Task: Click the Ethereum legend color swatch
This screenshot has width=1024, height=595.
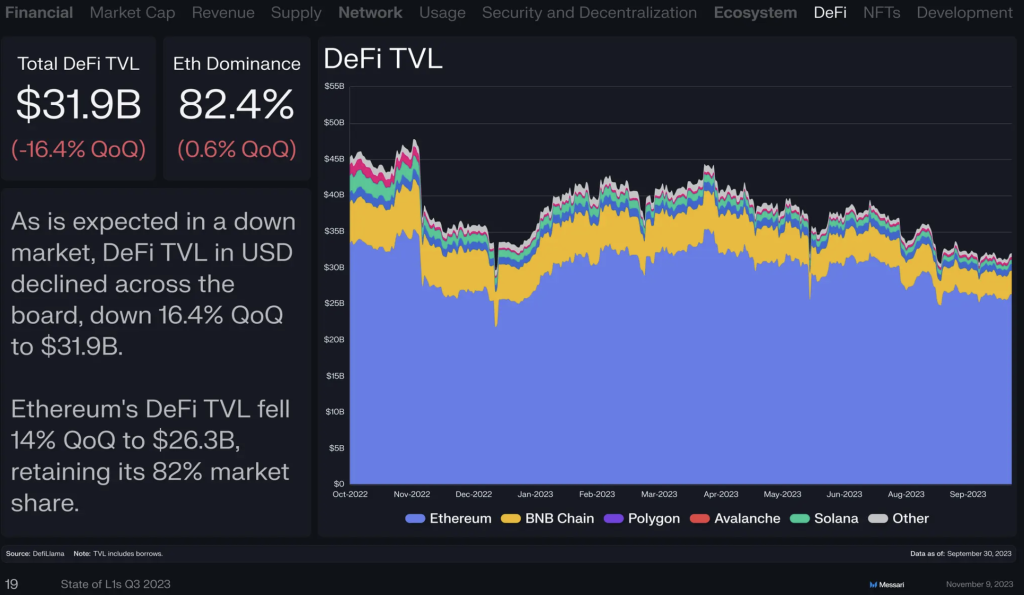Action: (x=415, y=519)
